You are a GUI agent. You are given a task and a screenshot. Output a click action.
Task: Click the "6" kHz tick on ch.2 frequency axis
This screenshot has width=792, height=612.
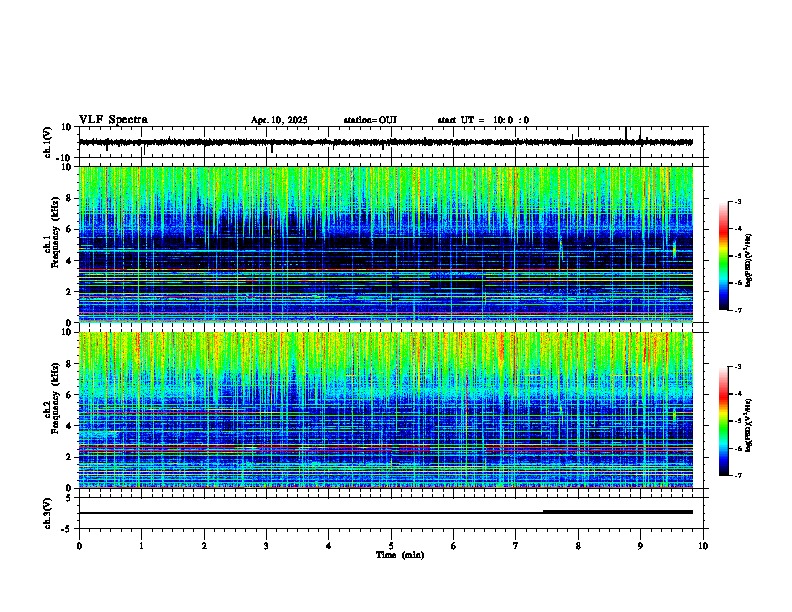pyautogui.click(x=70, y=395)
